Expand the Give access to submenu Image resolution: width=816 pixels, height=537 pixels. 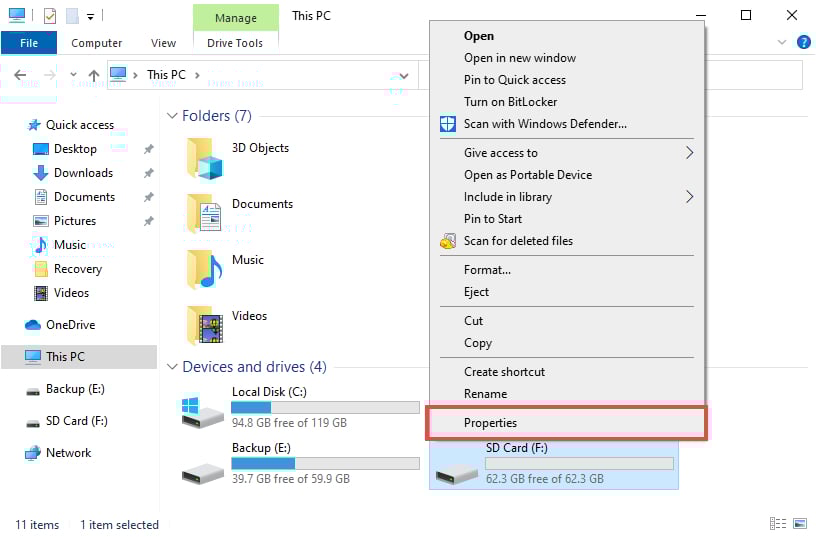point(689,153)
